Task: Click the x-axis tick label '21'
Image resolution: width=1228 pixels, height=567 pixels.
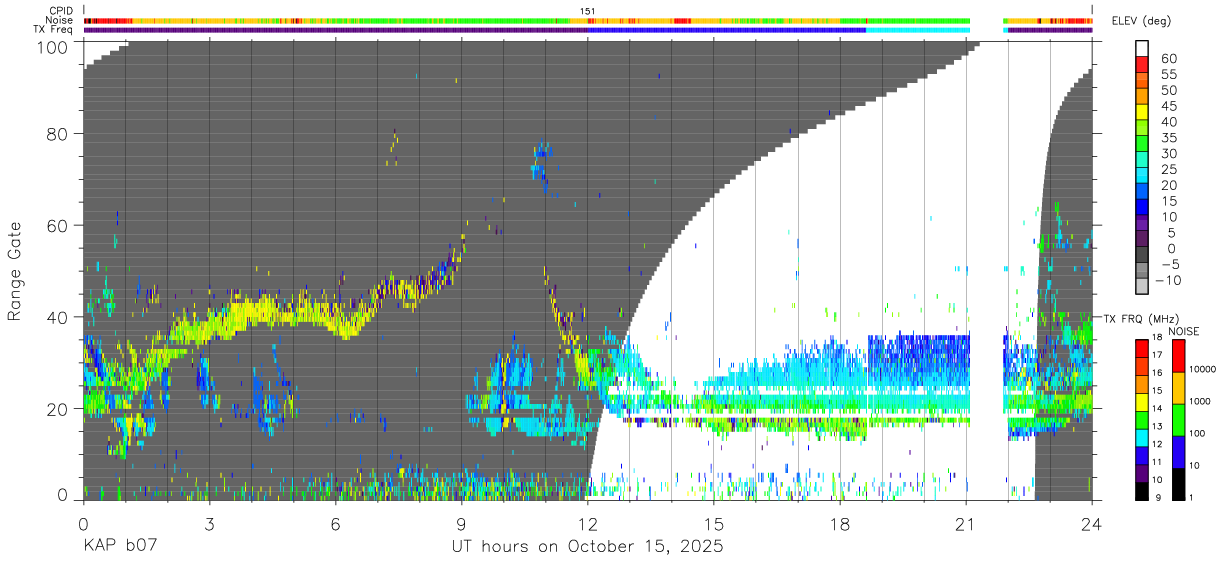Action: pos(966,523)
